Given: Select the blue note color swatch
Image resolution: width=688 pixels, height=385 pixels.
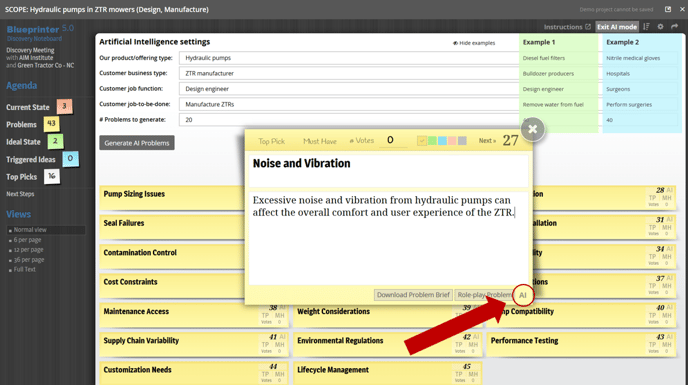Looking at the screenshot, I should [x=442, y=141].
